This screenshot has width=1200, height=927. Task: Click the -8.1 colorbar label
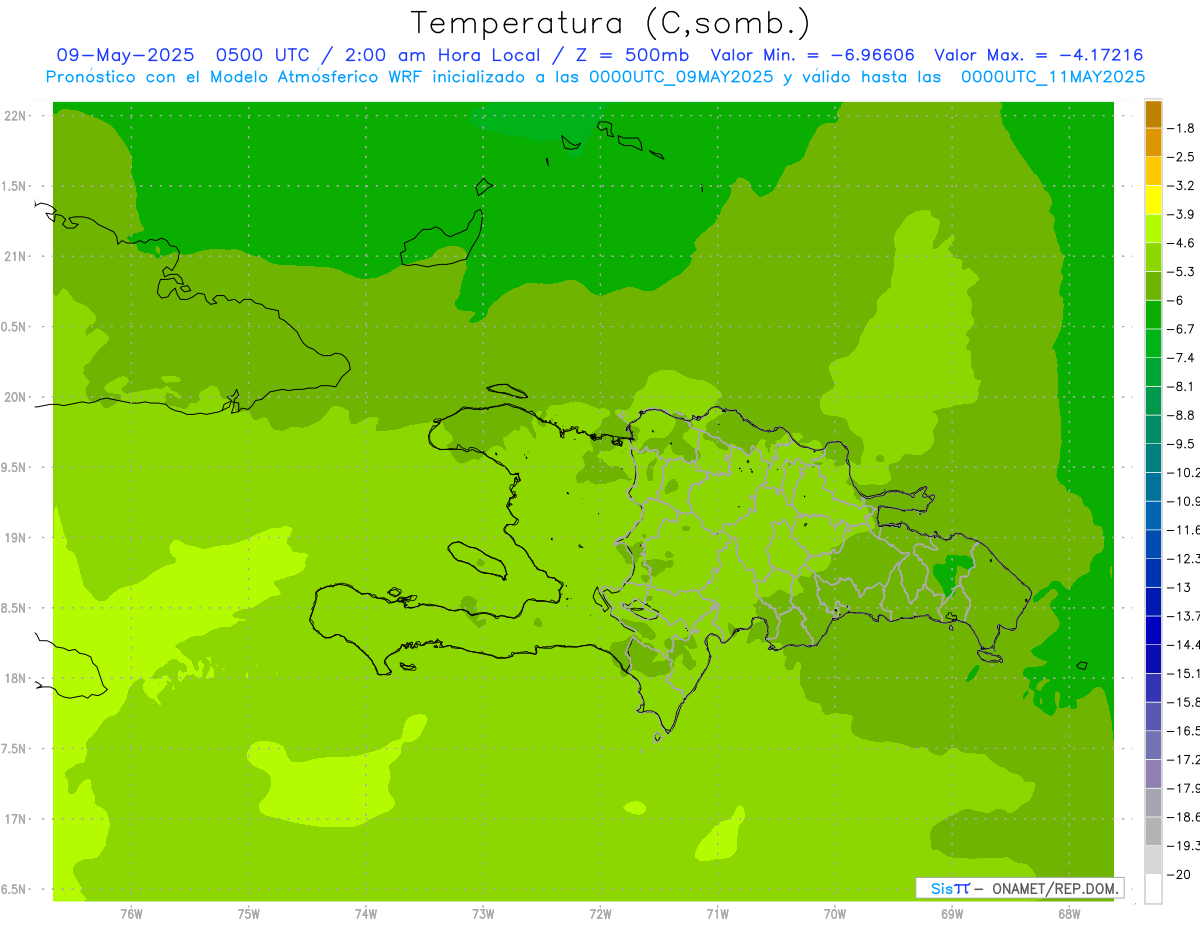click(1182, 386)
